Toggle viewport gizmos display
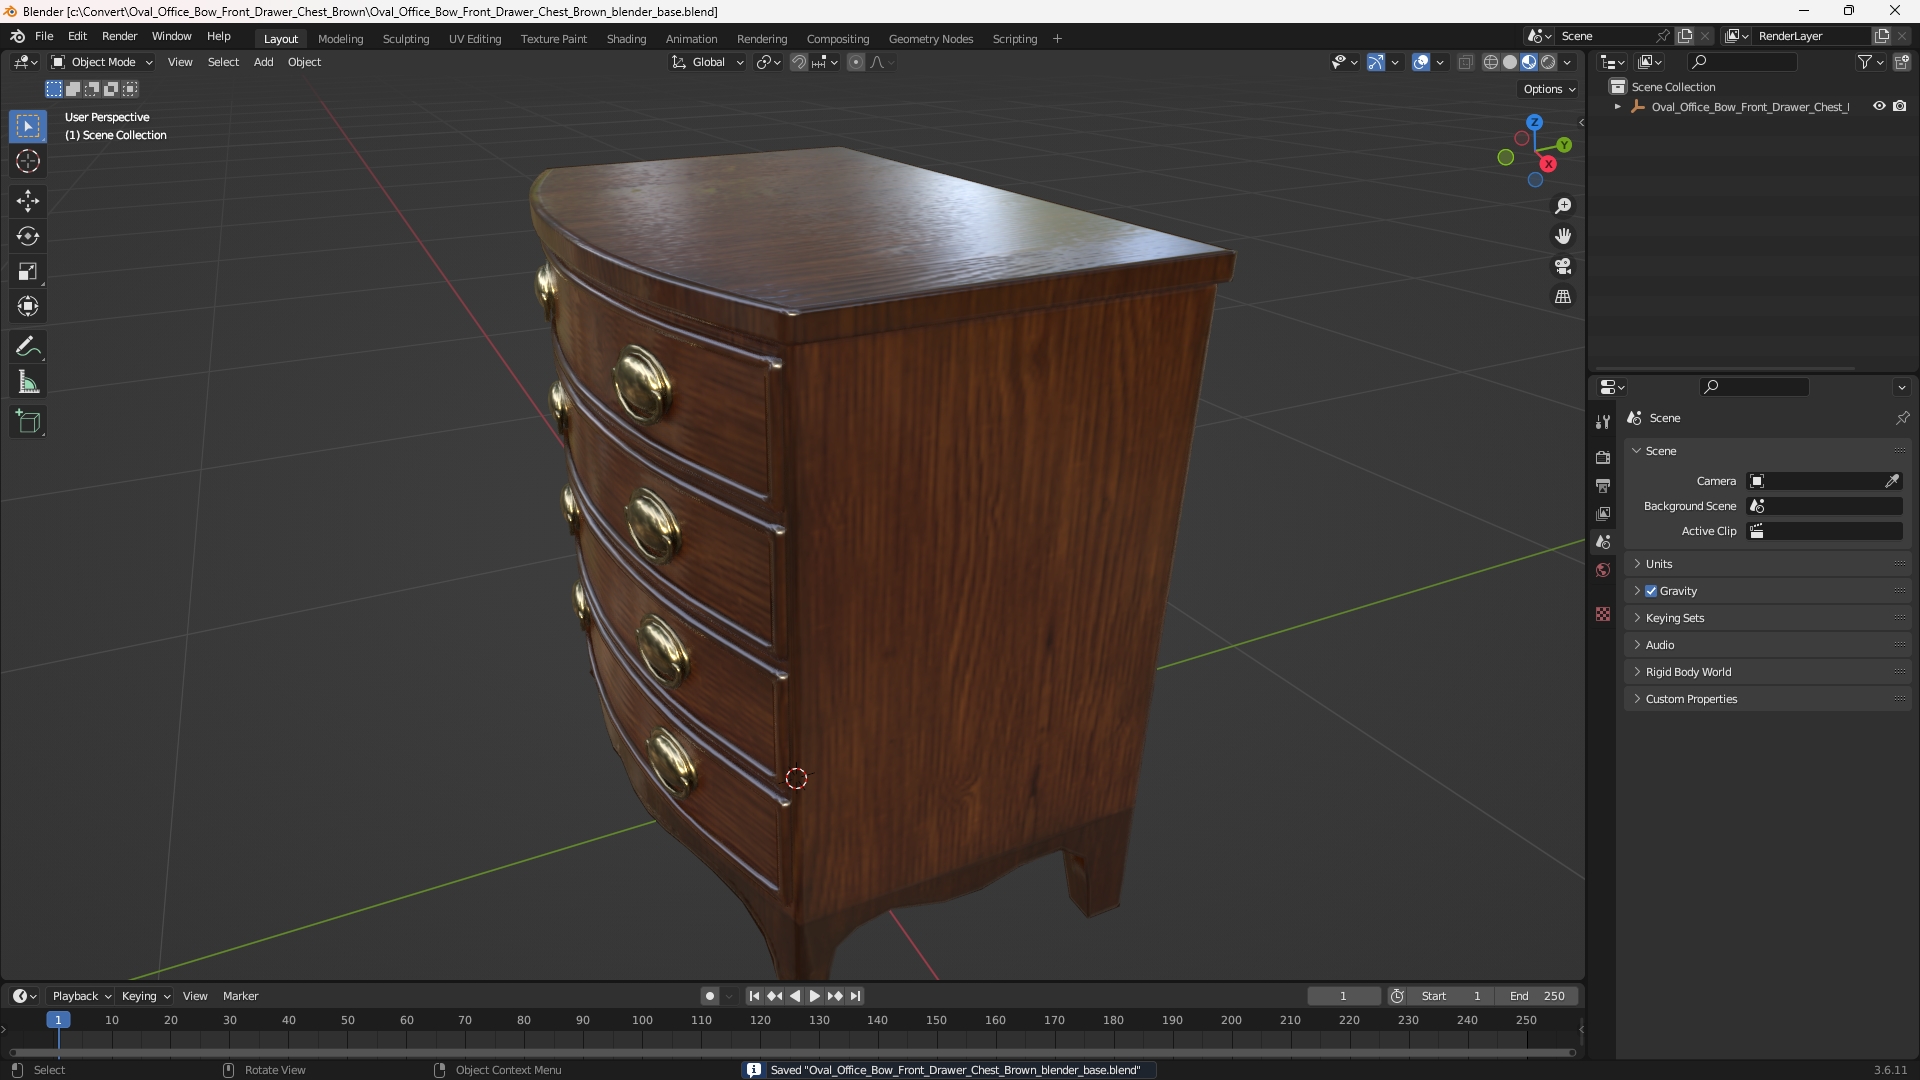Screen dimensions: 1920x1080 point(1376,62)
